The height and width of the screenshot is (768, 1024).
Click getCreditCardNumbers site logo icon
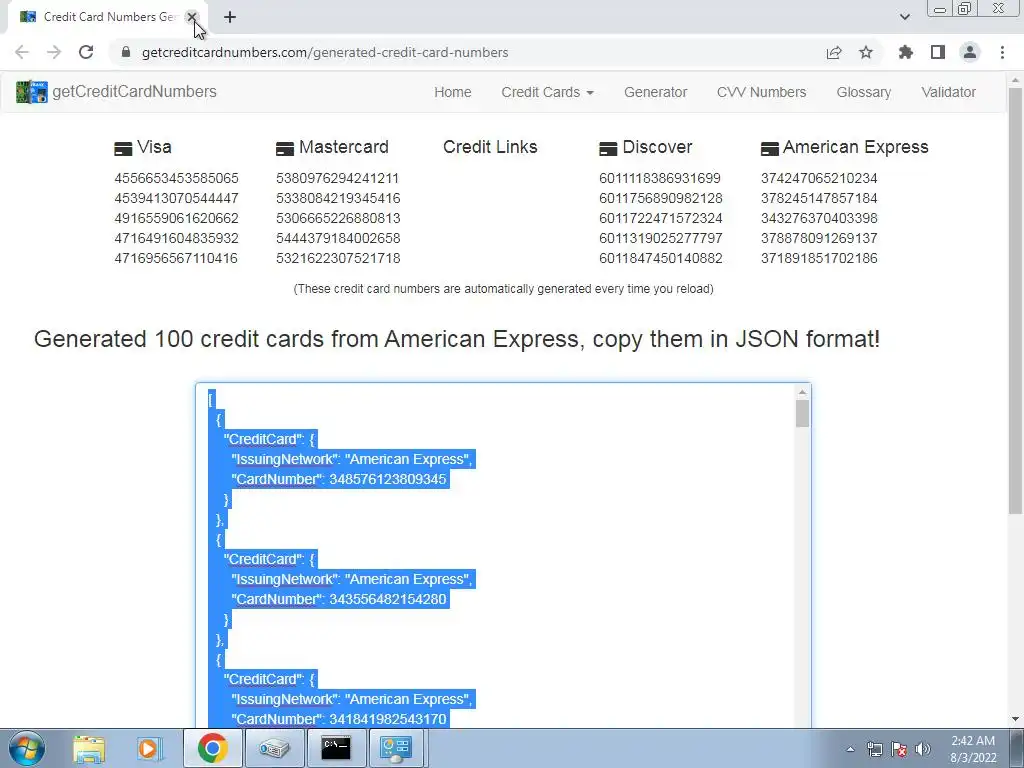pos(32,92)
